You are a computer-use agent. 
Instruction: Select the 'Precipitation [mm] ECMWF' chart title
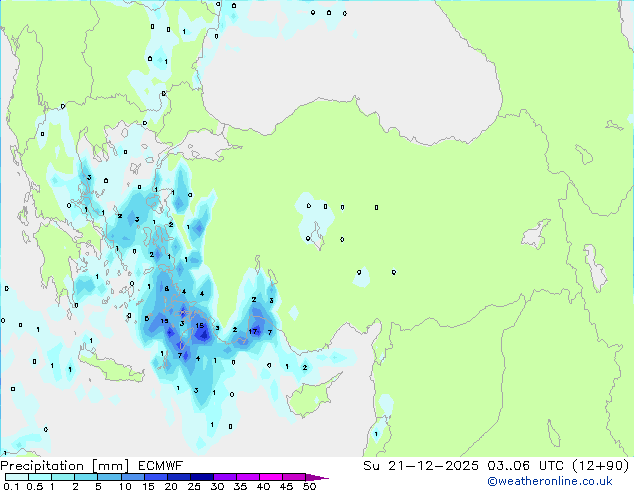click(x=91, y=466)
